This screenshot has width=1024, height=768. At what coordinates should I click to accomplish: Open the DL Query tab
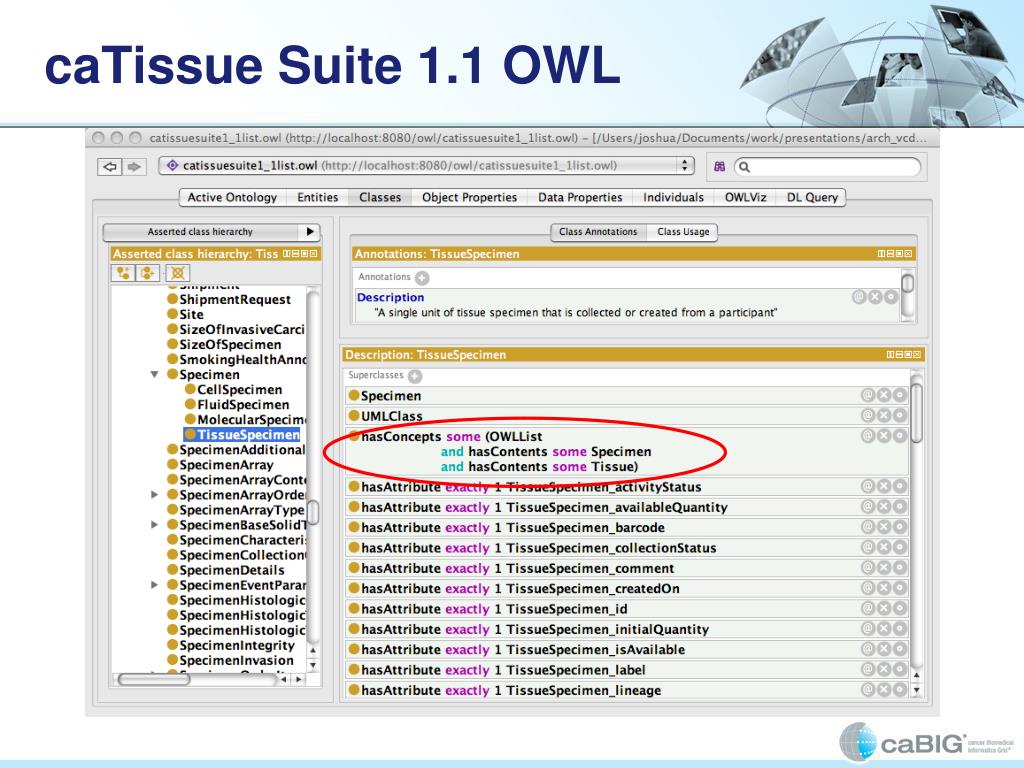(812, 197)
